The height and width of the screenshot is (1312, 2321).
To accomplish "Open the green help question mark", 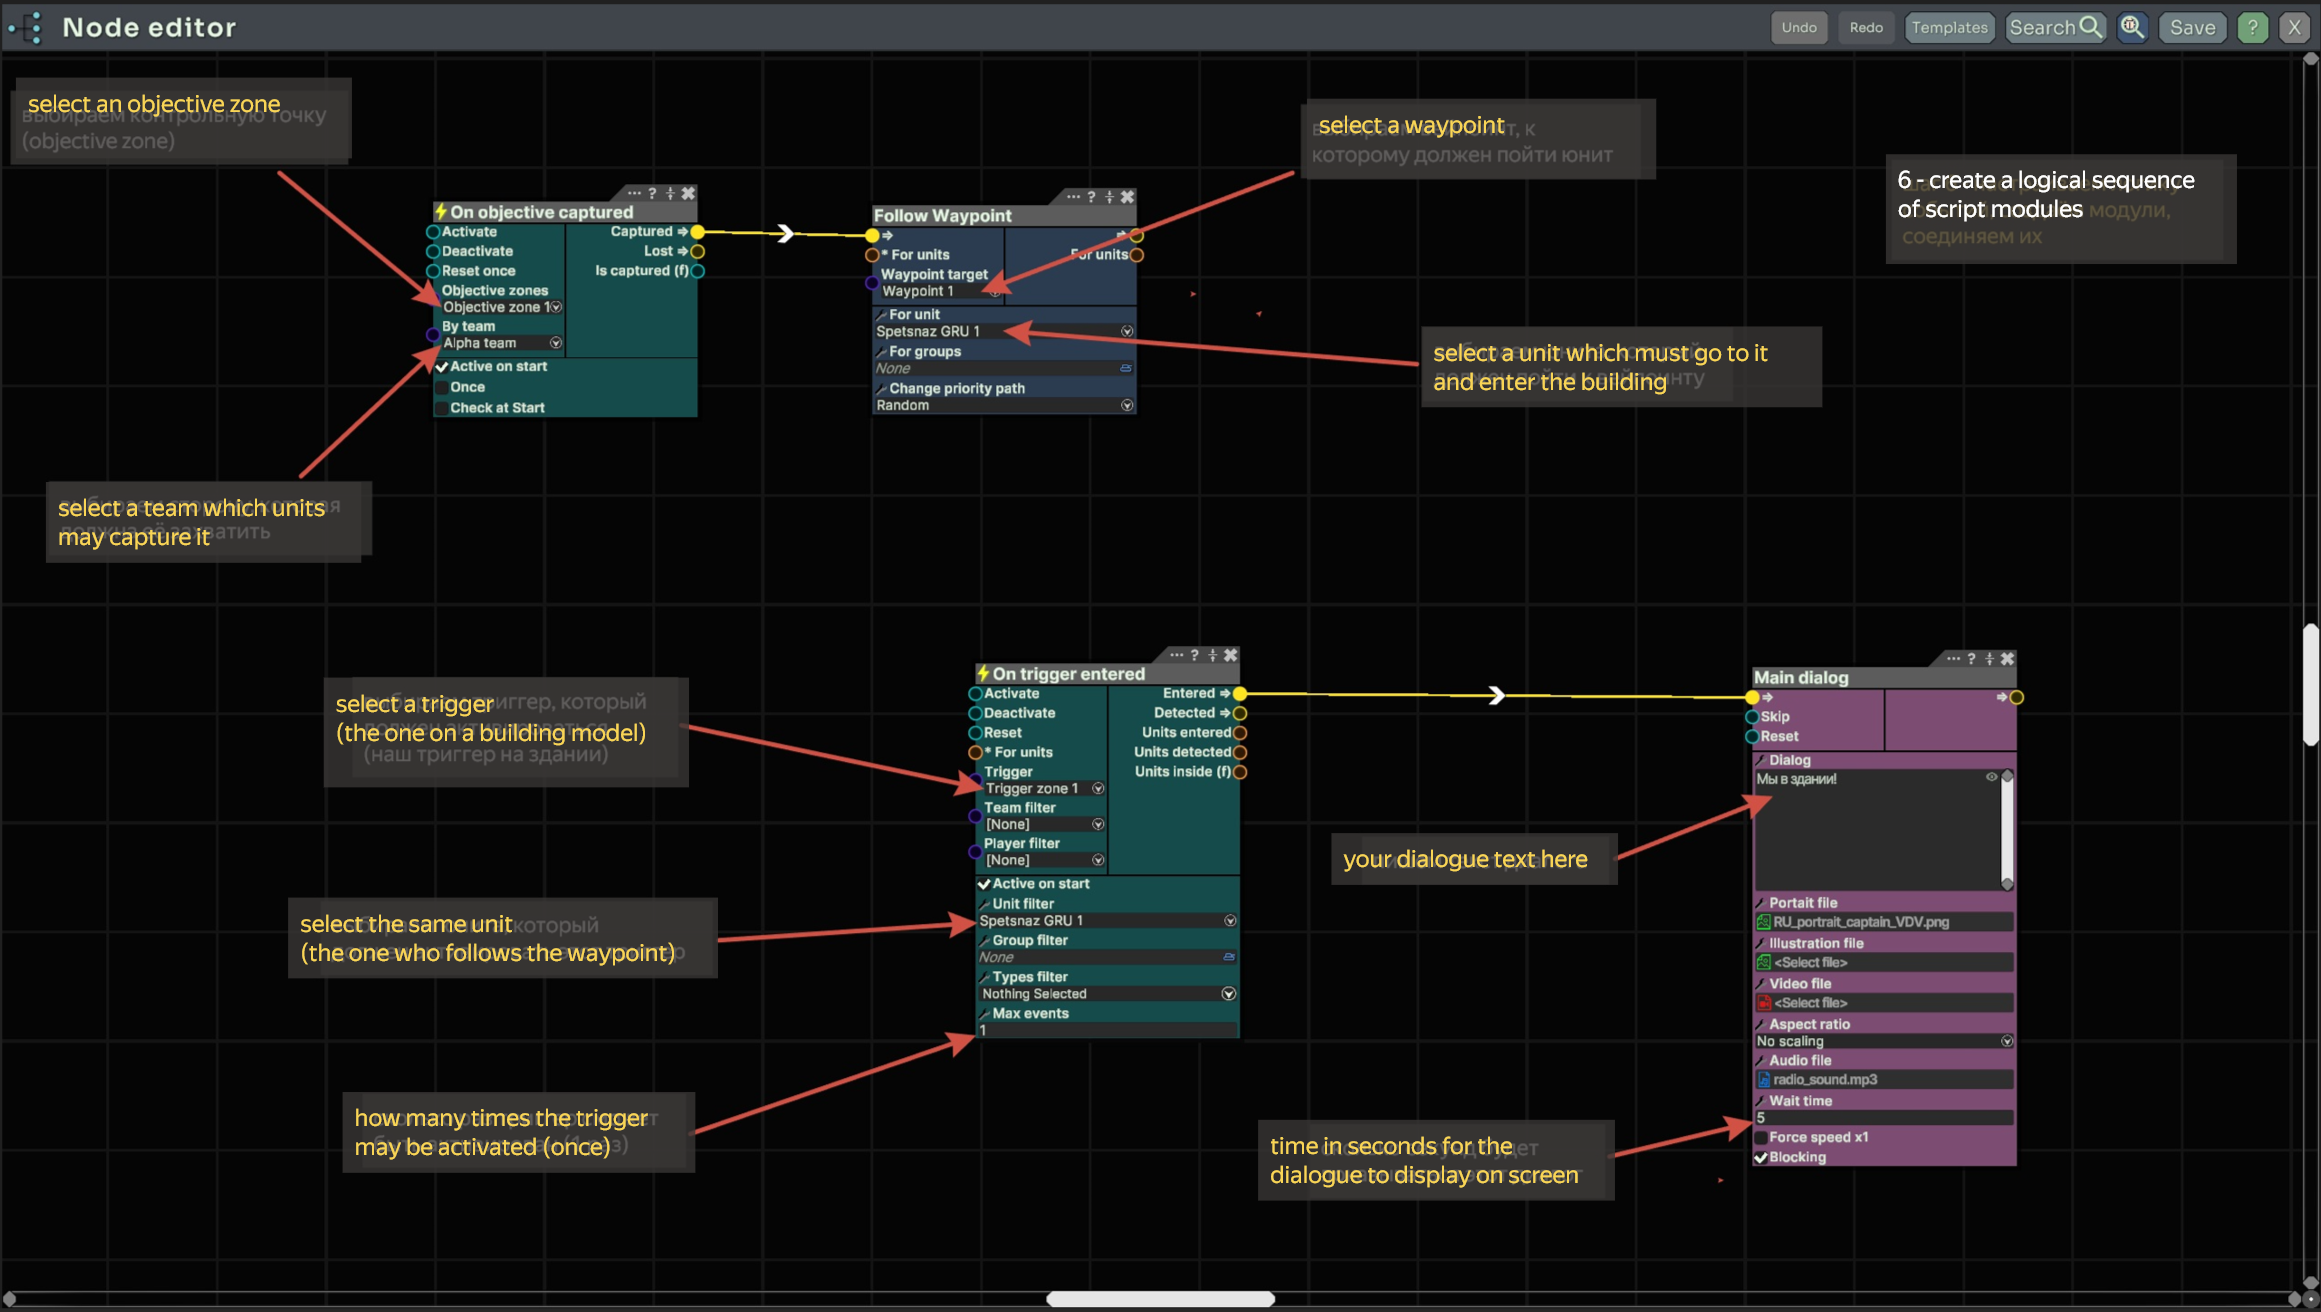I will pos(2252,27).
